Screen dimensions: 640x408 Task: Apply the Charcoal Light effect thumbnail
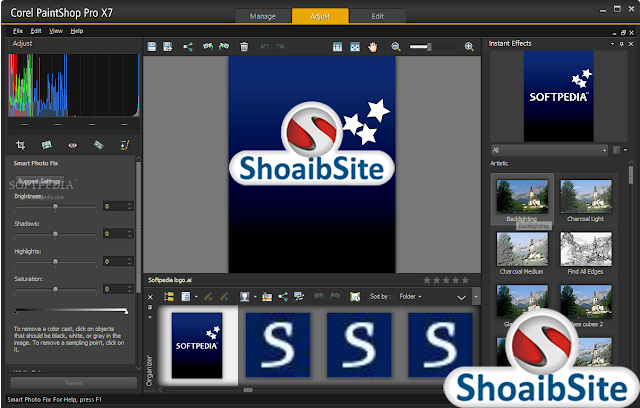pos(586,196)
